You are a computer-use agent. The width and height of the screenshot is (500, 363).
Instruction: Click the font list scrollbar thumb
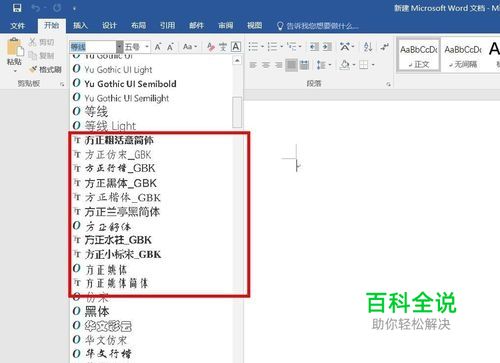point(237,112)
